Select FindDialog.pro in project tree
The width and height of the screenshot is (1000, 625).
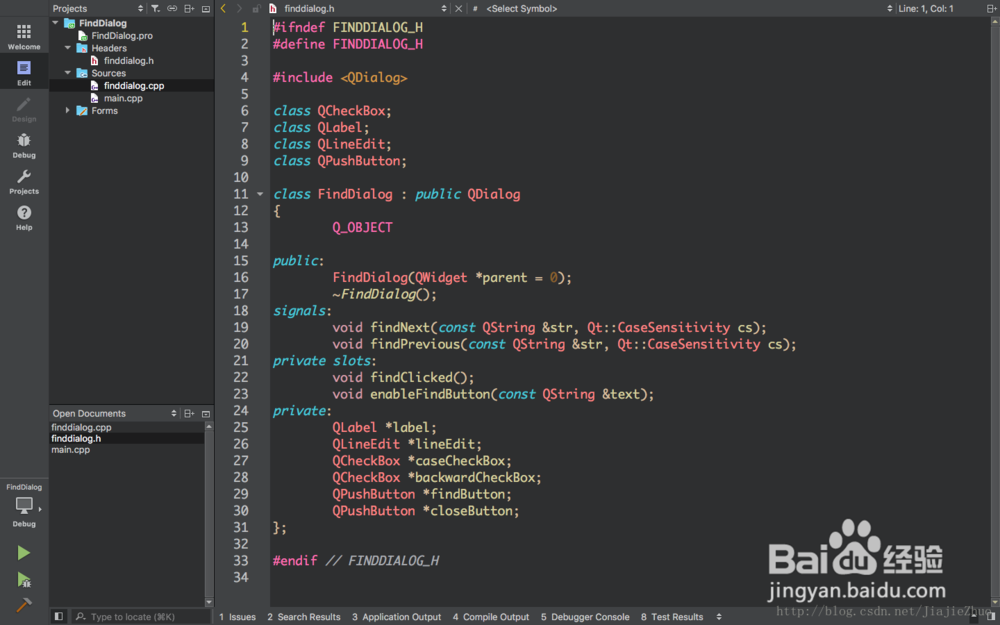pos(122,36)
